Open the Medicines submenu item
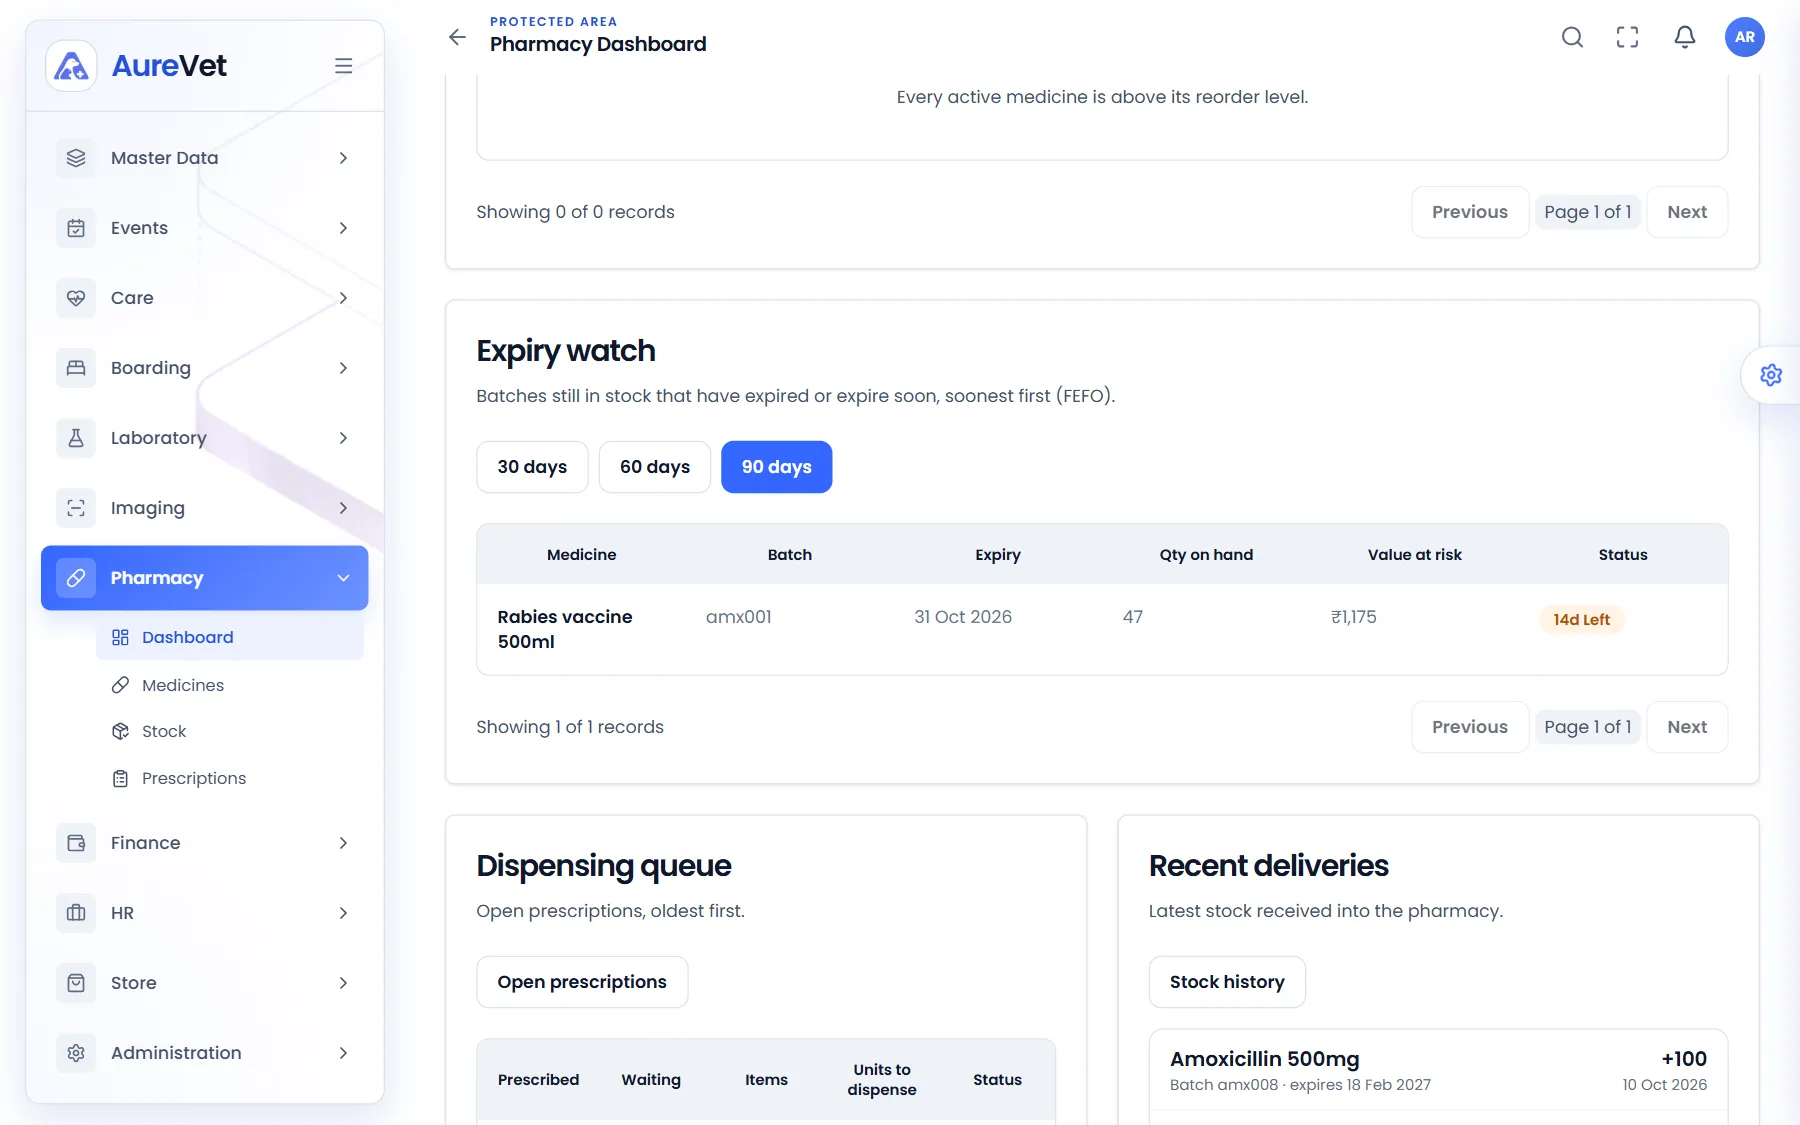1800x1125 pixels. pyautogui.click(x=230, y=685)
